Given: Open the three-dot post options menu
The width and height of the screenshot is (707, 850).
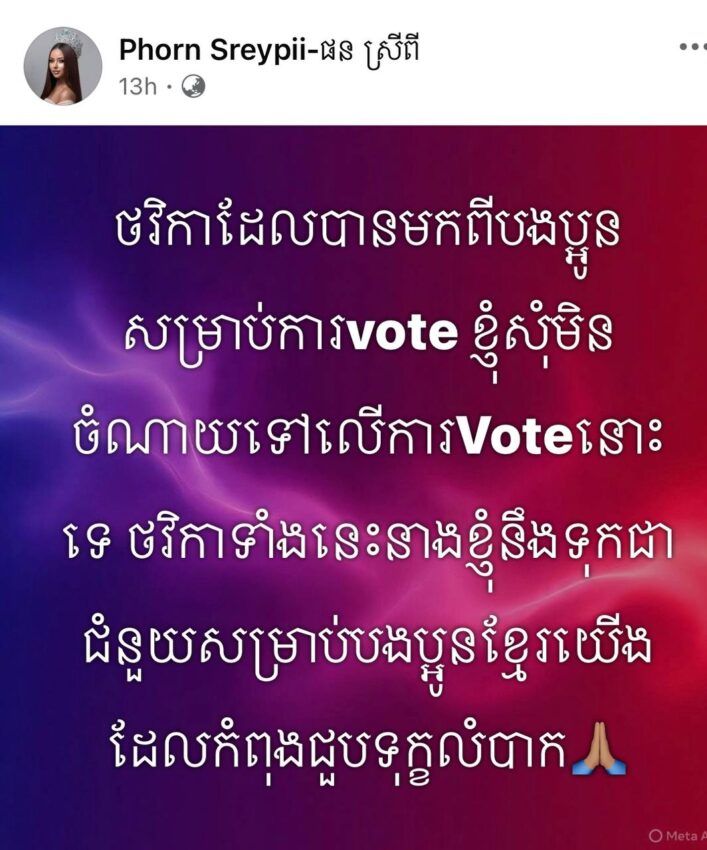Looking at the screenshot, I should [x=692, y=47].
